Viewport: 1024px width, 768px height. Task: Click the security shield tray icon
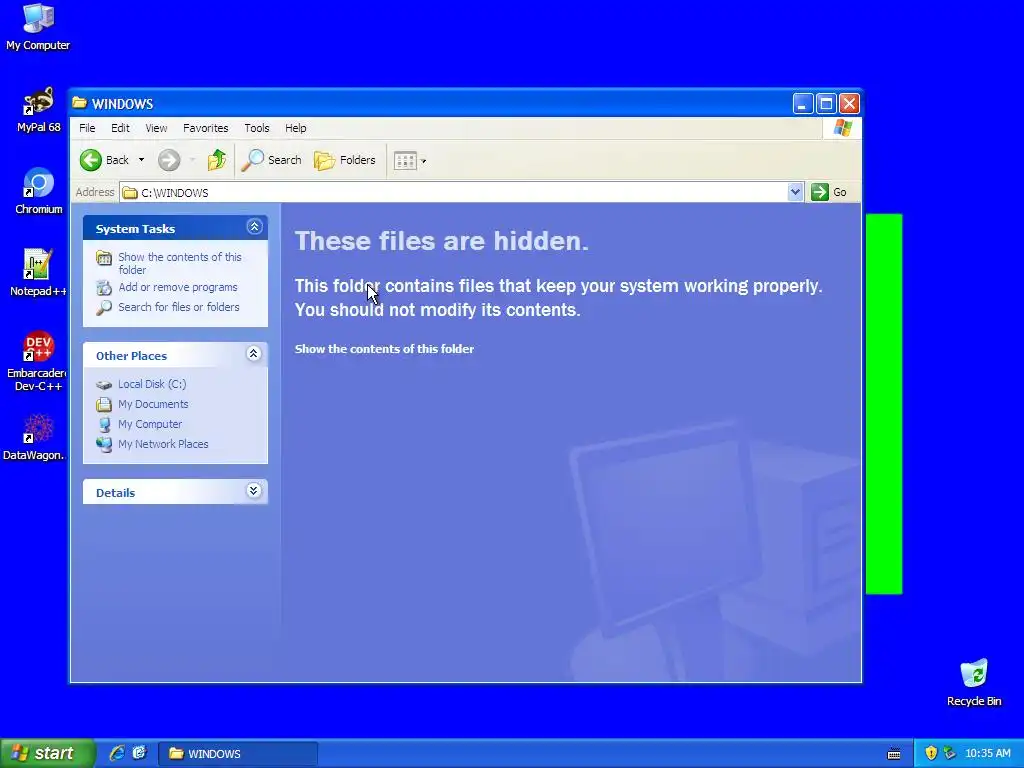[931, 753]
